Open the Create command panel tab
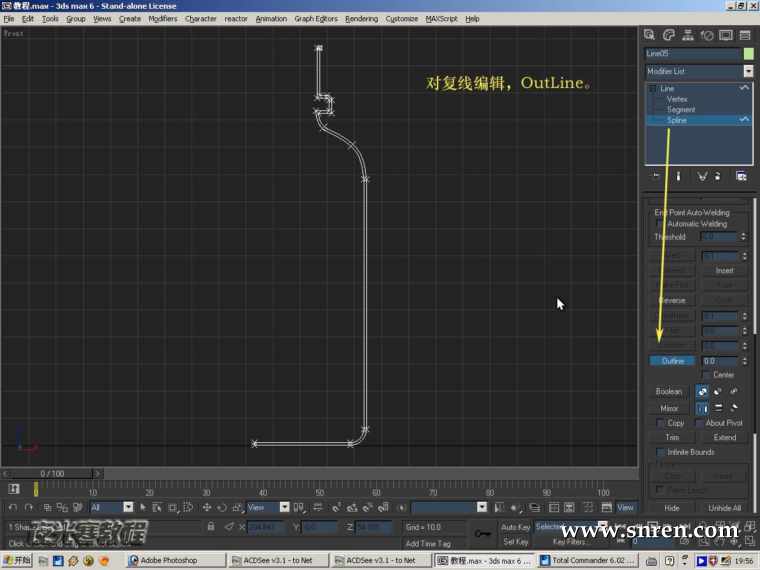Image resolution: width=760 pixels, height=570 pixels. (650, 35)
